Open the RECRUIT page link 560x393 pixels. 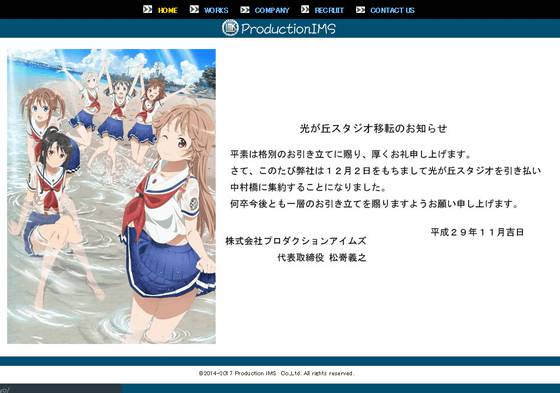tap(329, 10)
